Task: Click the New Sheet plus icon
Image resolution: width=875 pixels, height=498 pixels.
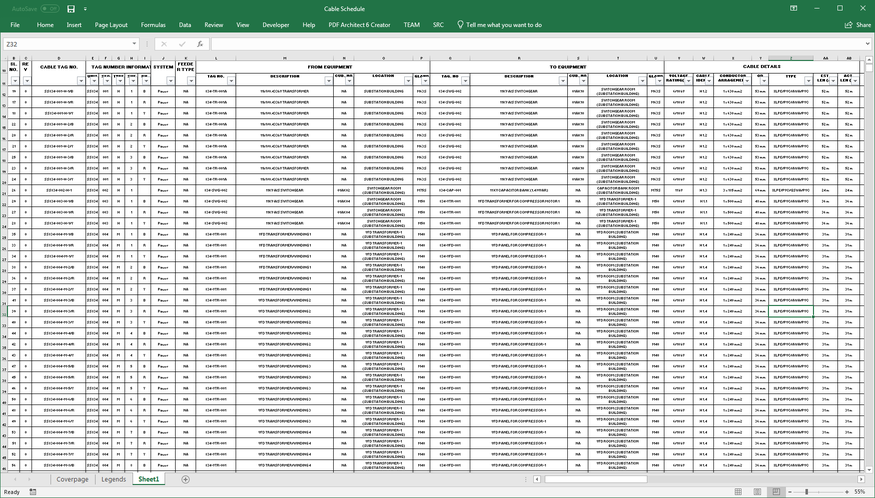Action: [x=185, y=479]
